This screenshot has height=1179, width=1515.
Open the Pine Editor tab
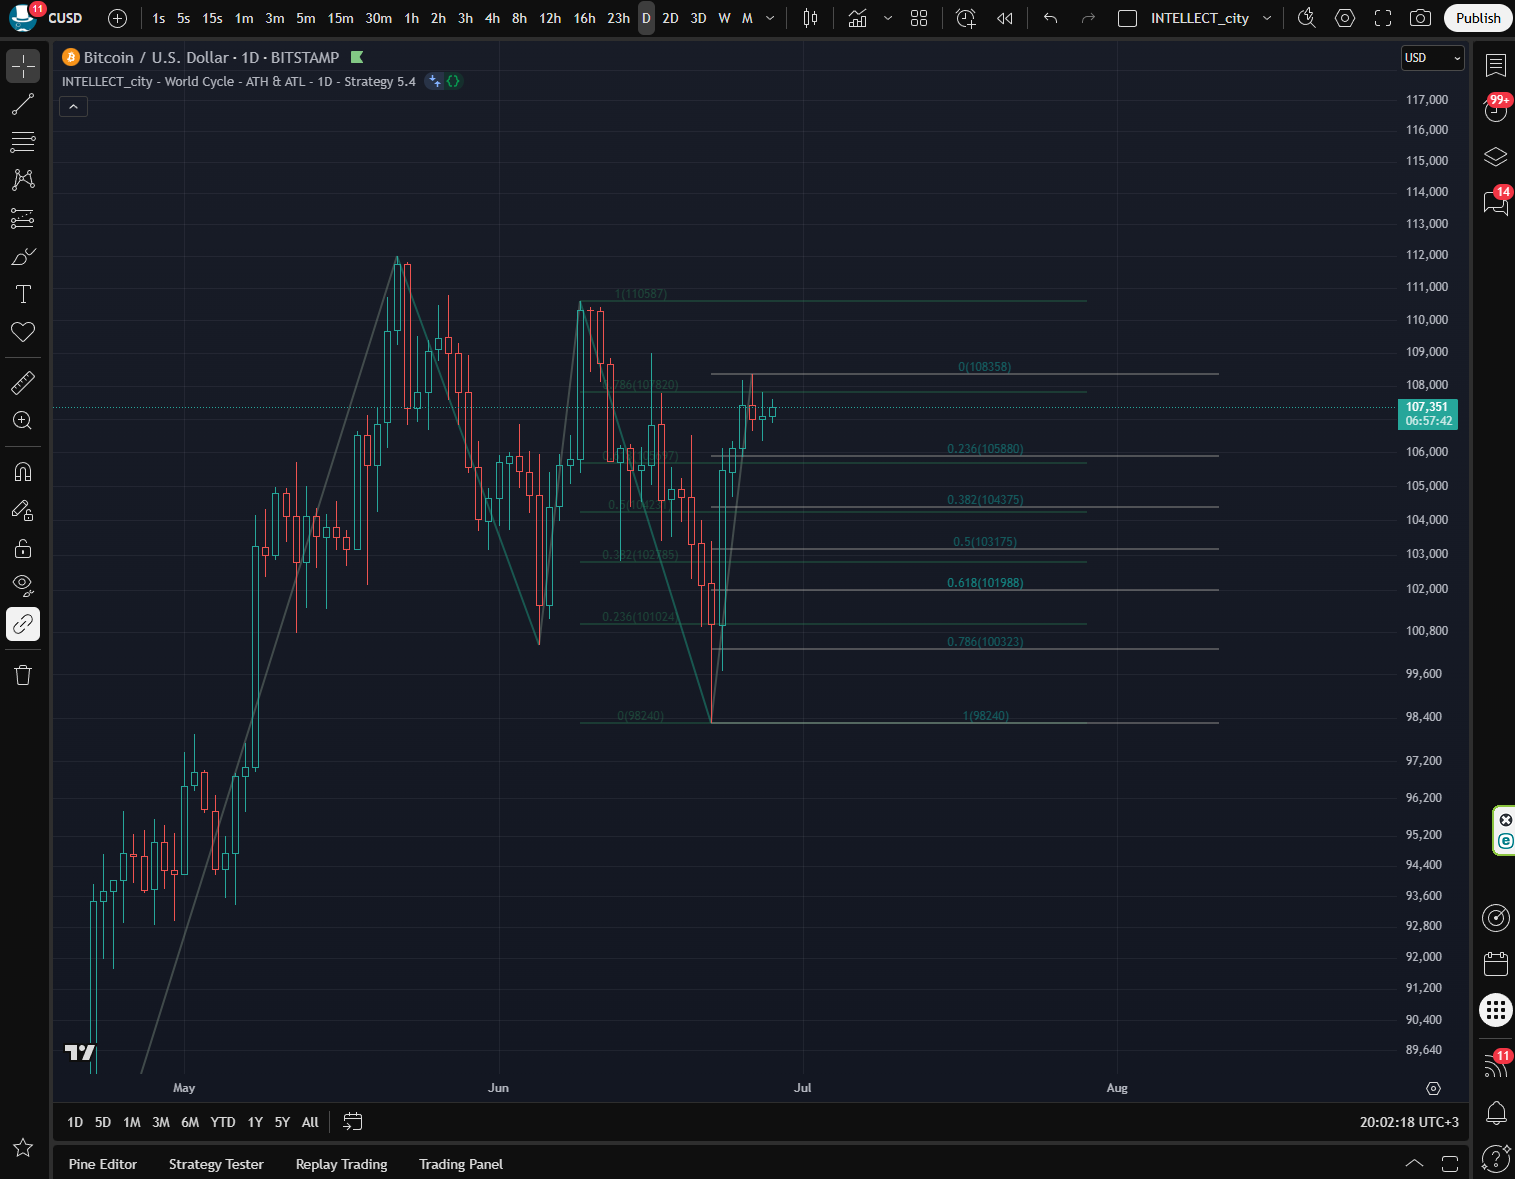103,1164
